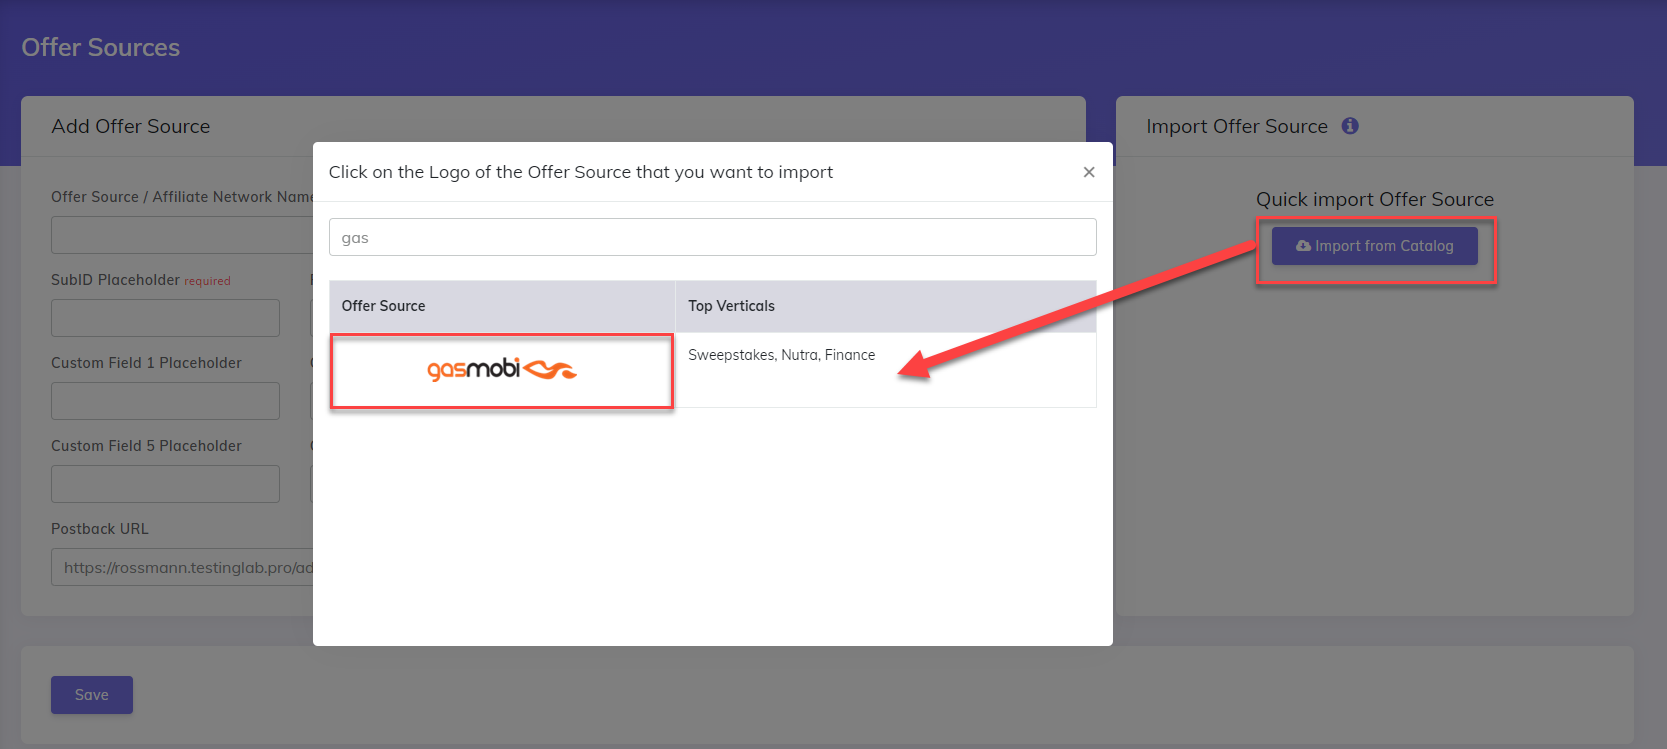This screenshot has width=1667, height=749.
Task: Click the info icon beside Import Offer Source
Action: [1350, 126]
